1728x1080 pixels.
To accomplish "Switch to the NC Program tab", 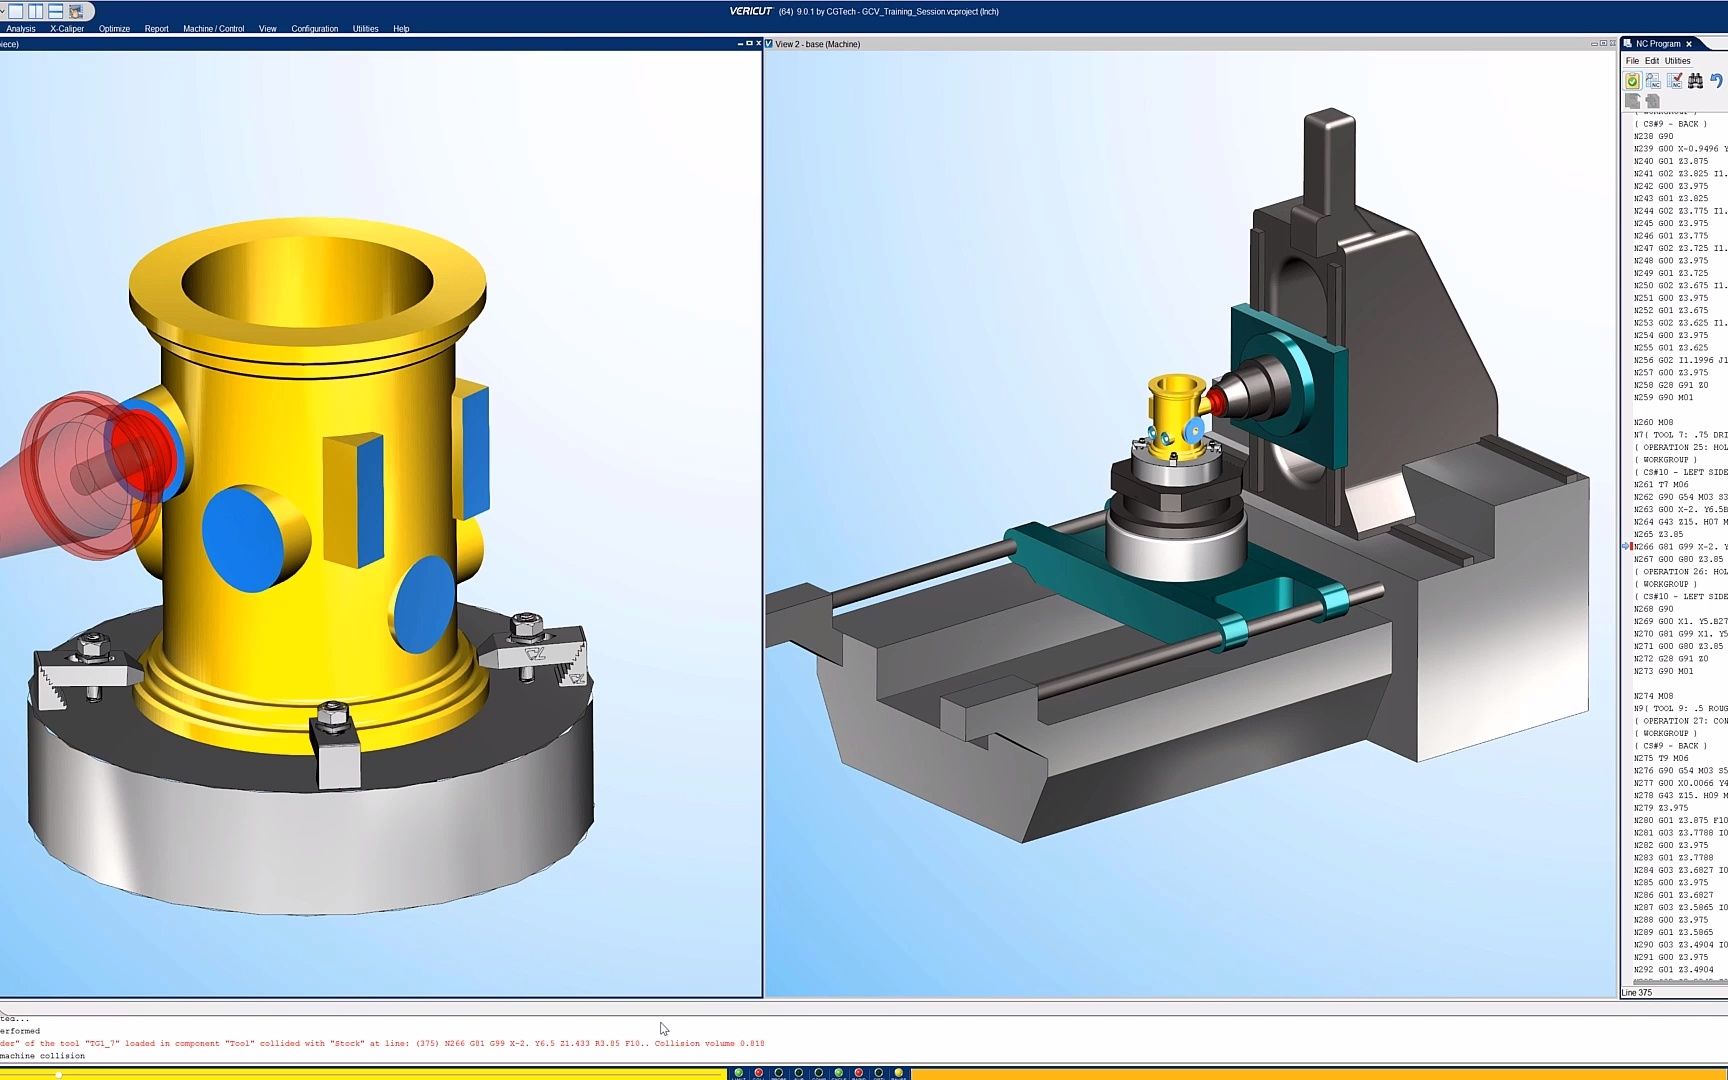I will (1657, 44).
